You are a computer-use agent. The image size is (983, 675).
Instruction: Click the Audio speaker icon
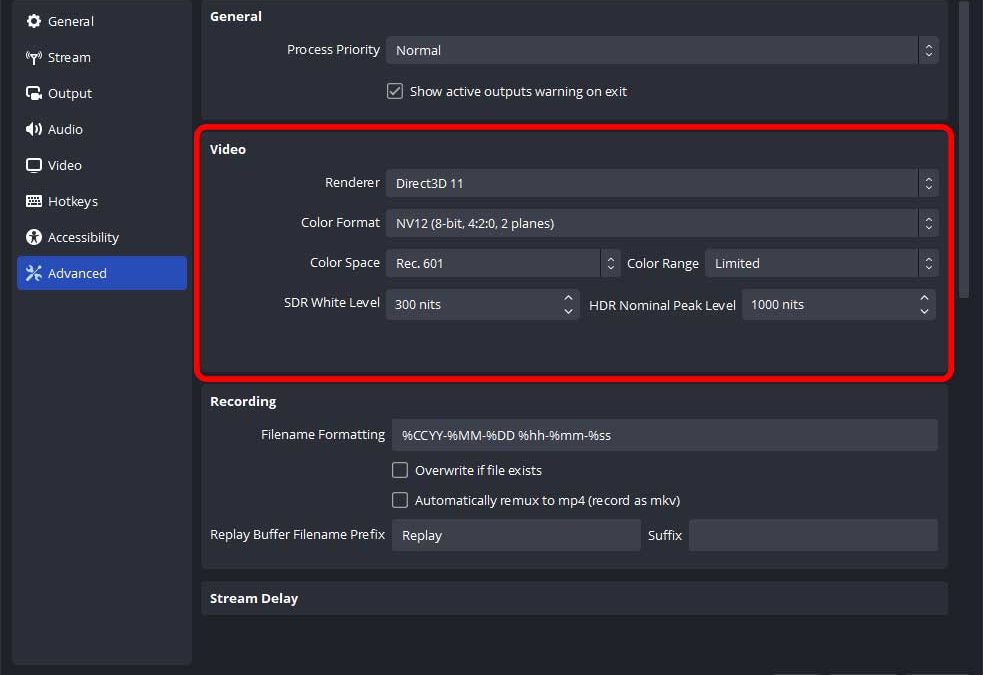click(x=34, y=129)
